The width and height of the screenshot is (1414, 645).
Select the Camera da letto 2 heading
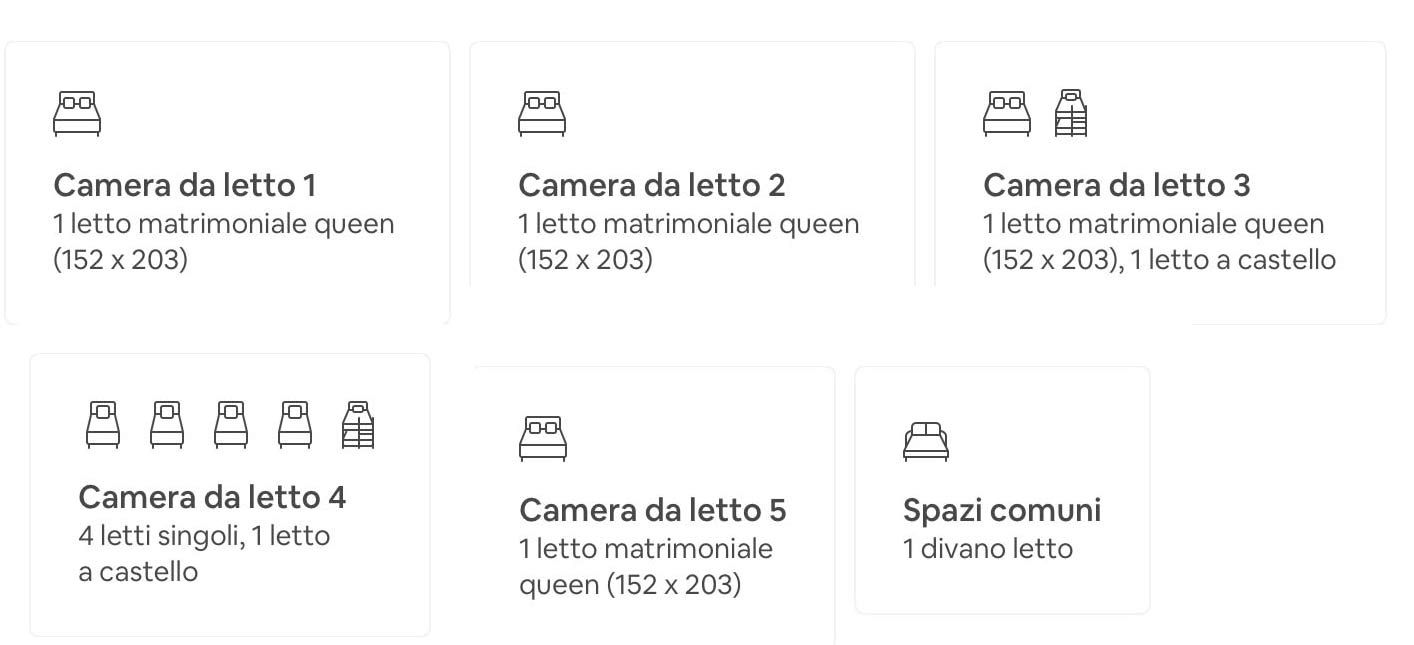click(651, 185)
